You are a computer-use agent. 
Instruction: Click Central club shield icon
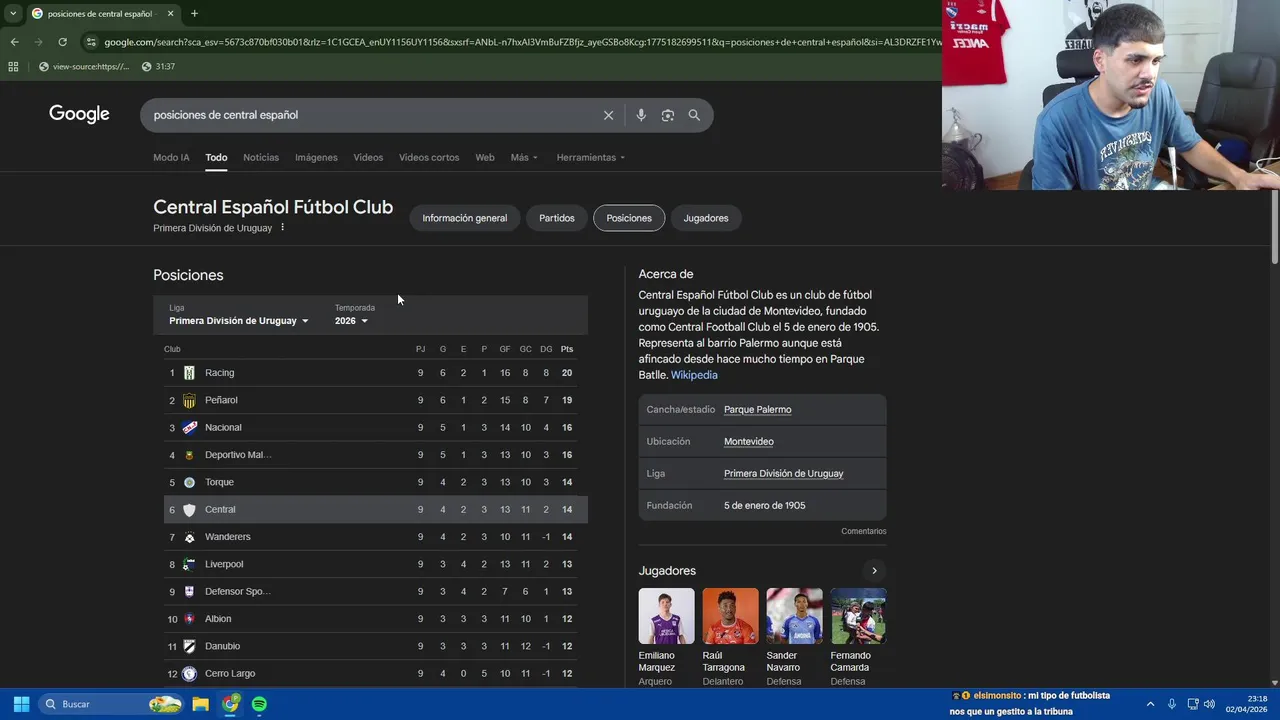[x=189, y=509]
